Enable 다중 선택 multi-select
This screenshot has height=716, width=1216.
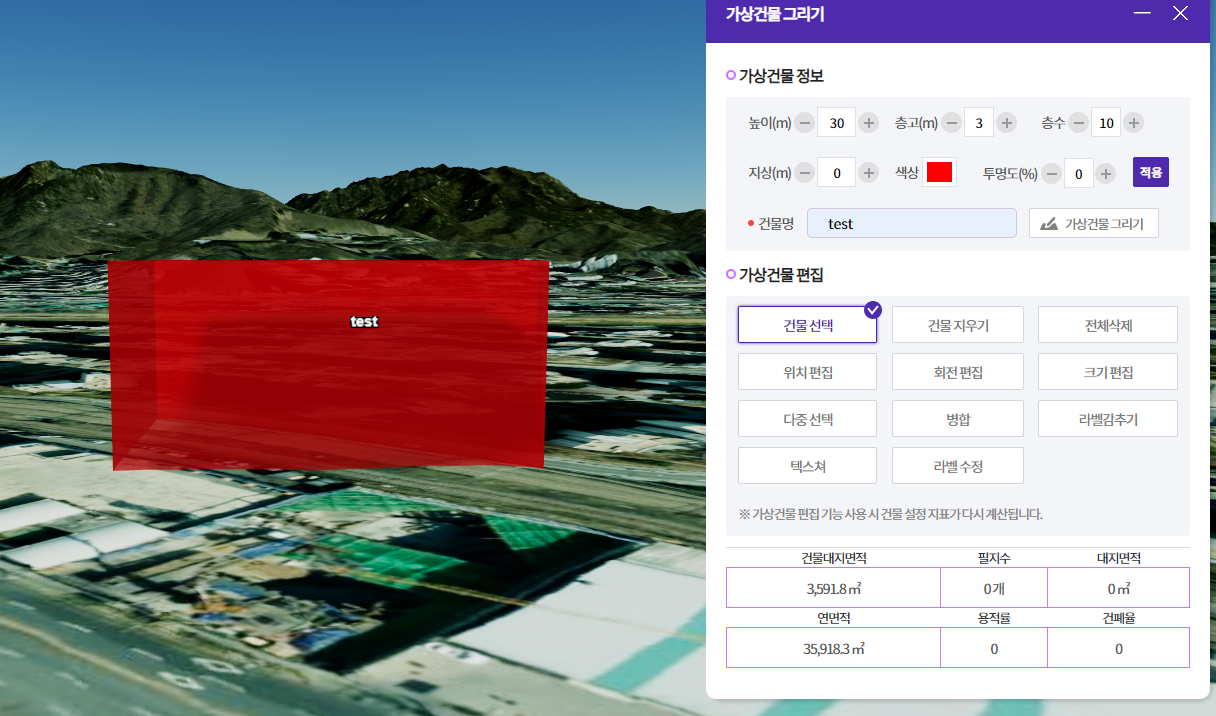808,419
